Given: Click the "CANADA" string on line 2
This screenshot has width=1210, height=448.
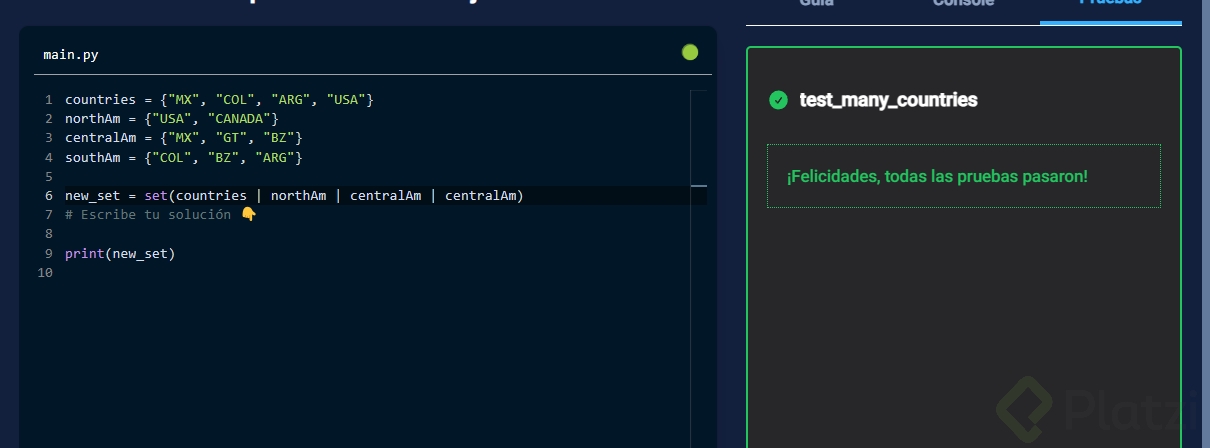Looking at the screenshot, I should click(x=239, y=119).
